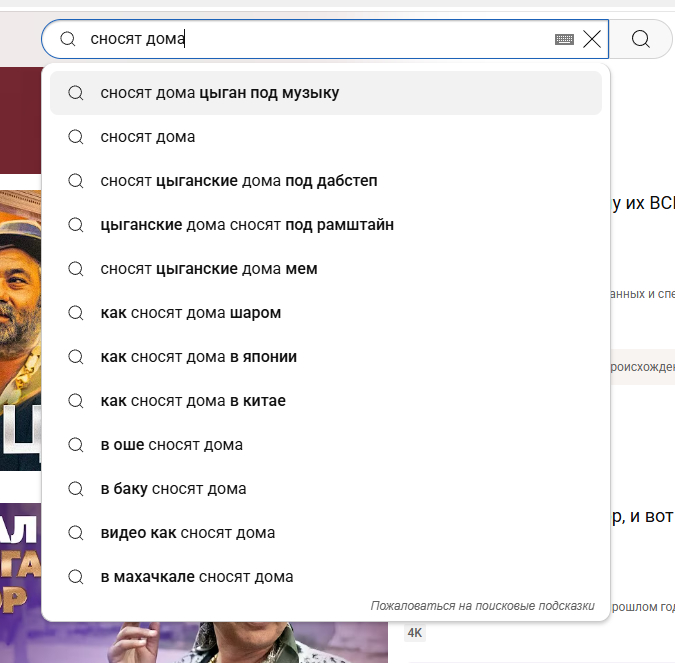Click the search icon beside 'сносят дома' suggestion
The image size is (675, 663).
click(75, 137)
